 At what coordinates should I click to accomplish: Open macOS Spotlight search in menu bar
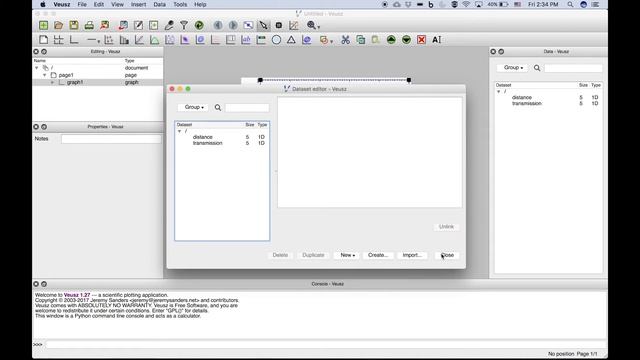[570, 4]
